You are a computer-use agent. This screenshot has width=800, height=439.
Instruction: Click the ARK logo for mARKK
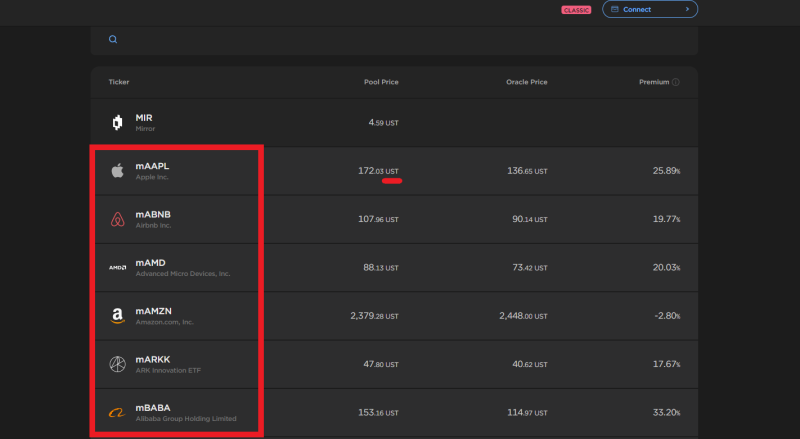tap(117, 364)
